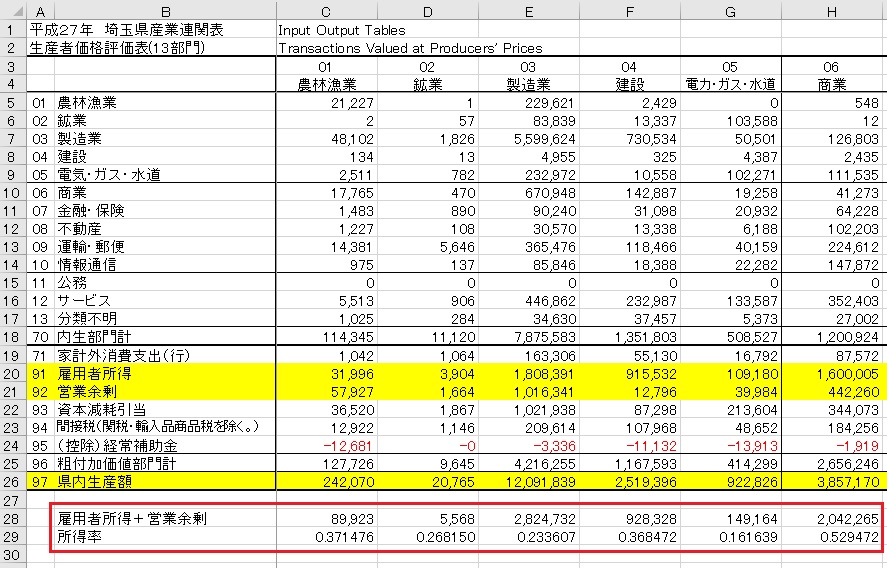Click row label 間接税(関税・輸入品商品税を除く。)
The width and height of the screenshot is (887, 568).
158,427
